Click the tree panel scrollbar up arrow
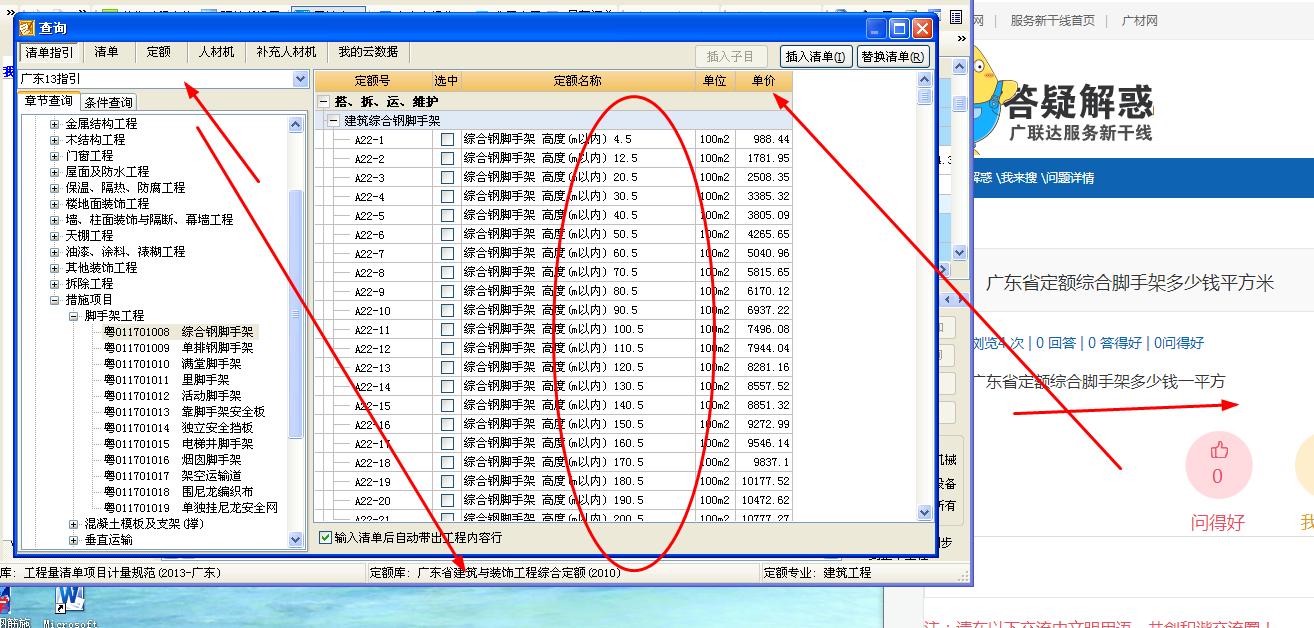This screenshot has height=628, width=1314. pyautogui.click(x=296, y=125)
